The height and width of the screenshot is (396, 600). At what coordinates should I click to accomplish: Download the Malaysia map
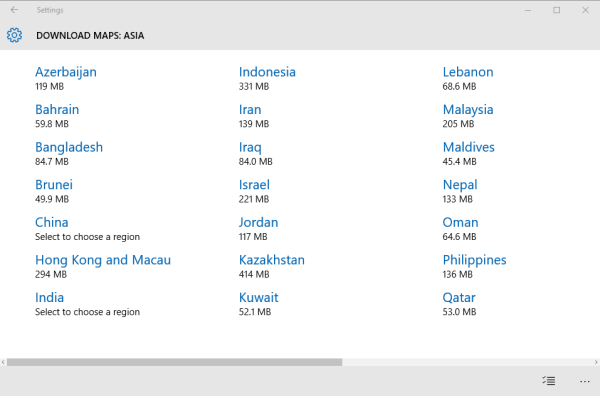[x=468, y=116]
